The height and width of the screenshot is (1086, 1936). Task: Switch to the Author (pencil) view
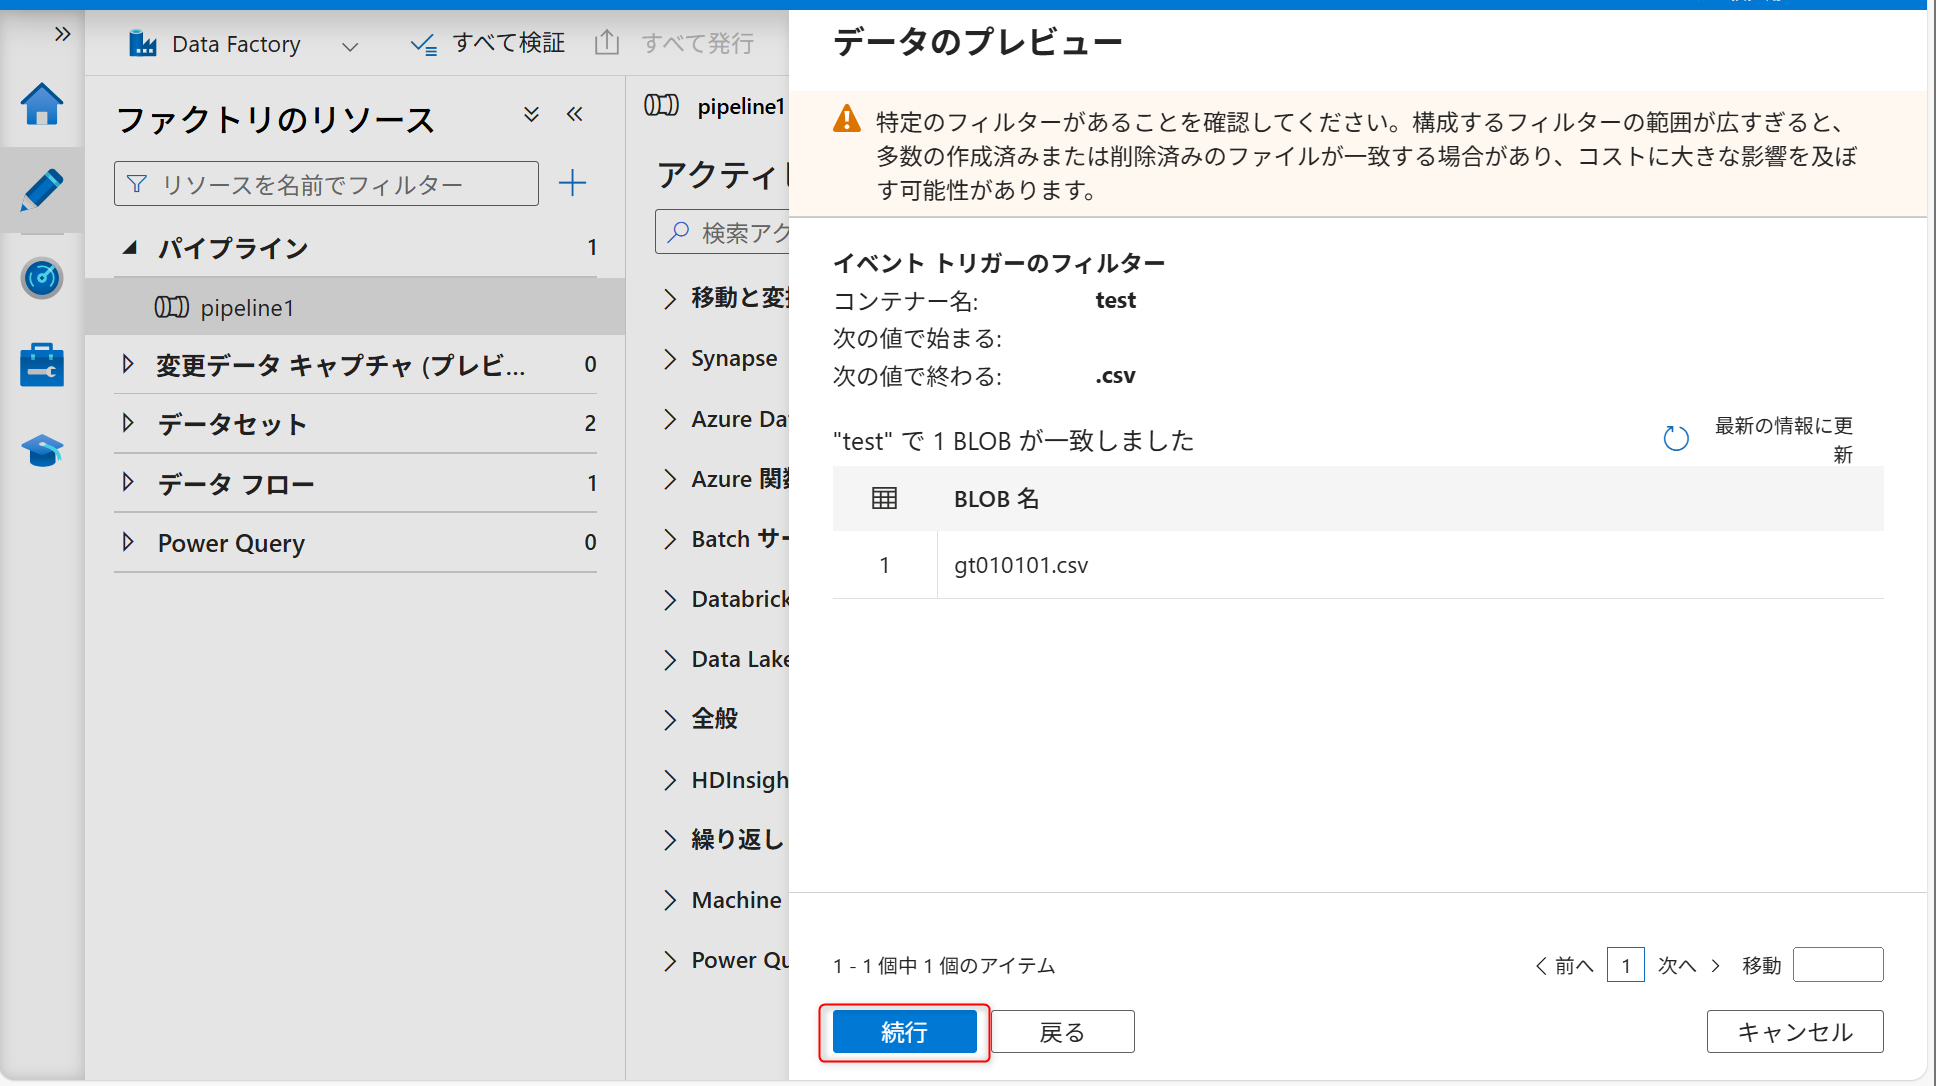click(41, 190)
